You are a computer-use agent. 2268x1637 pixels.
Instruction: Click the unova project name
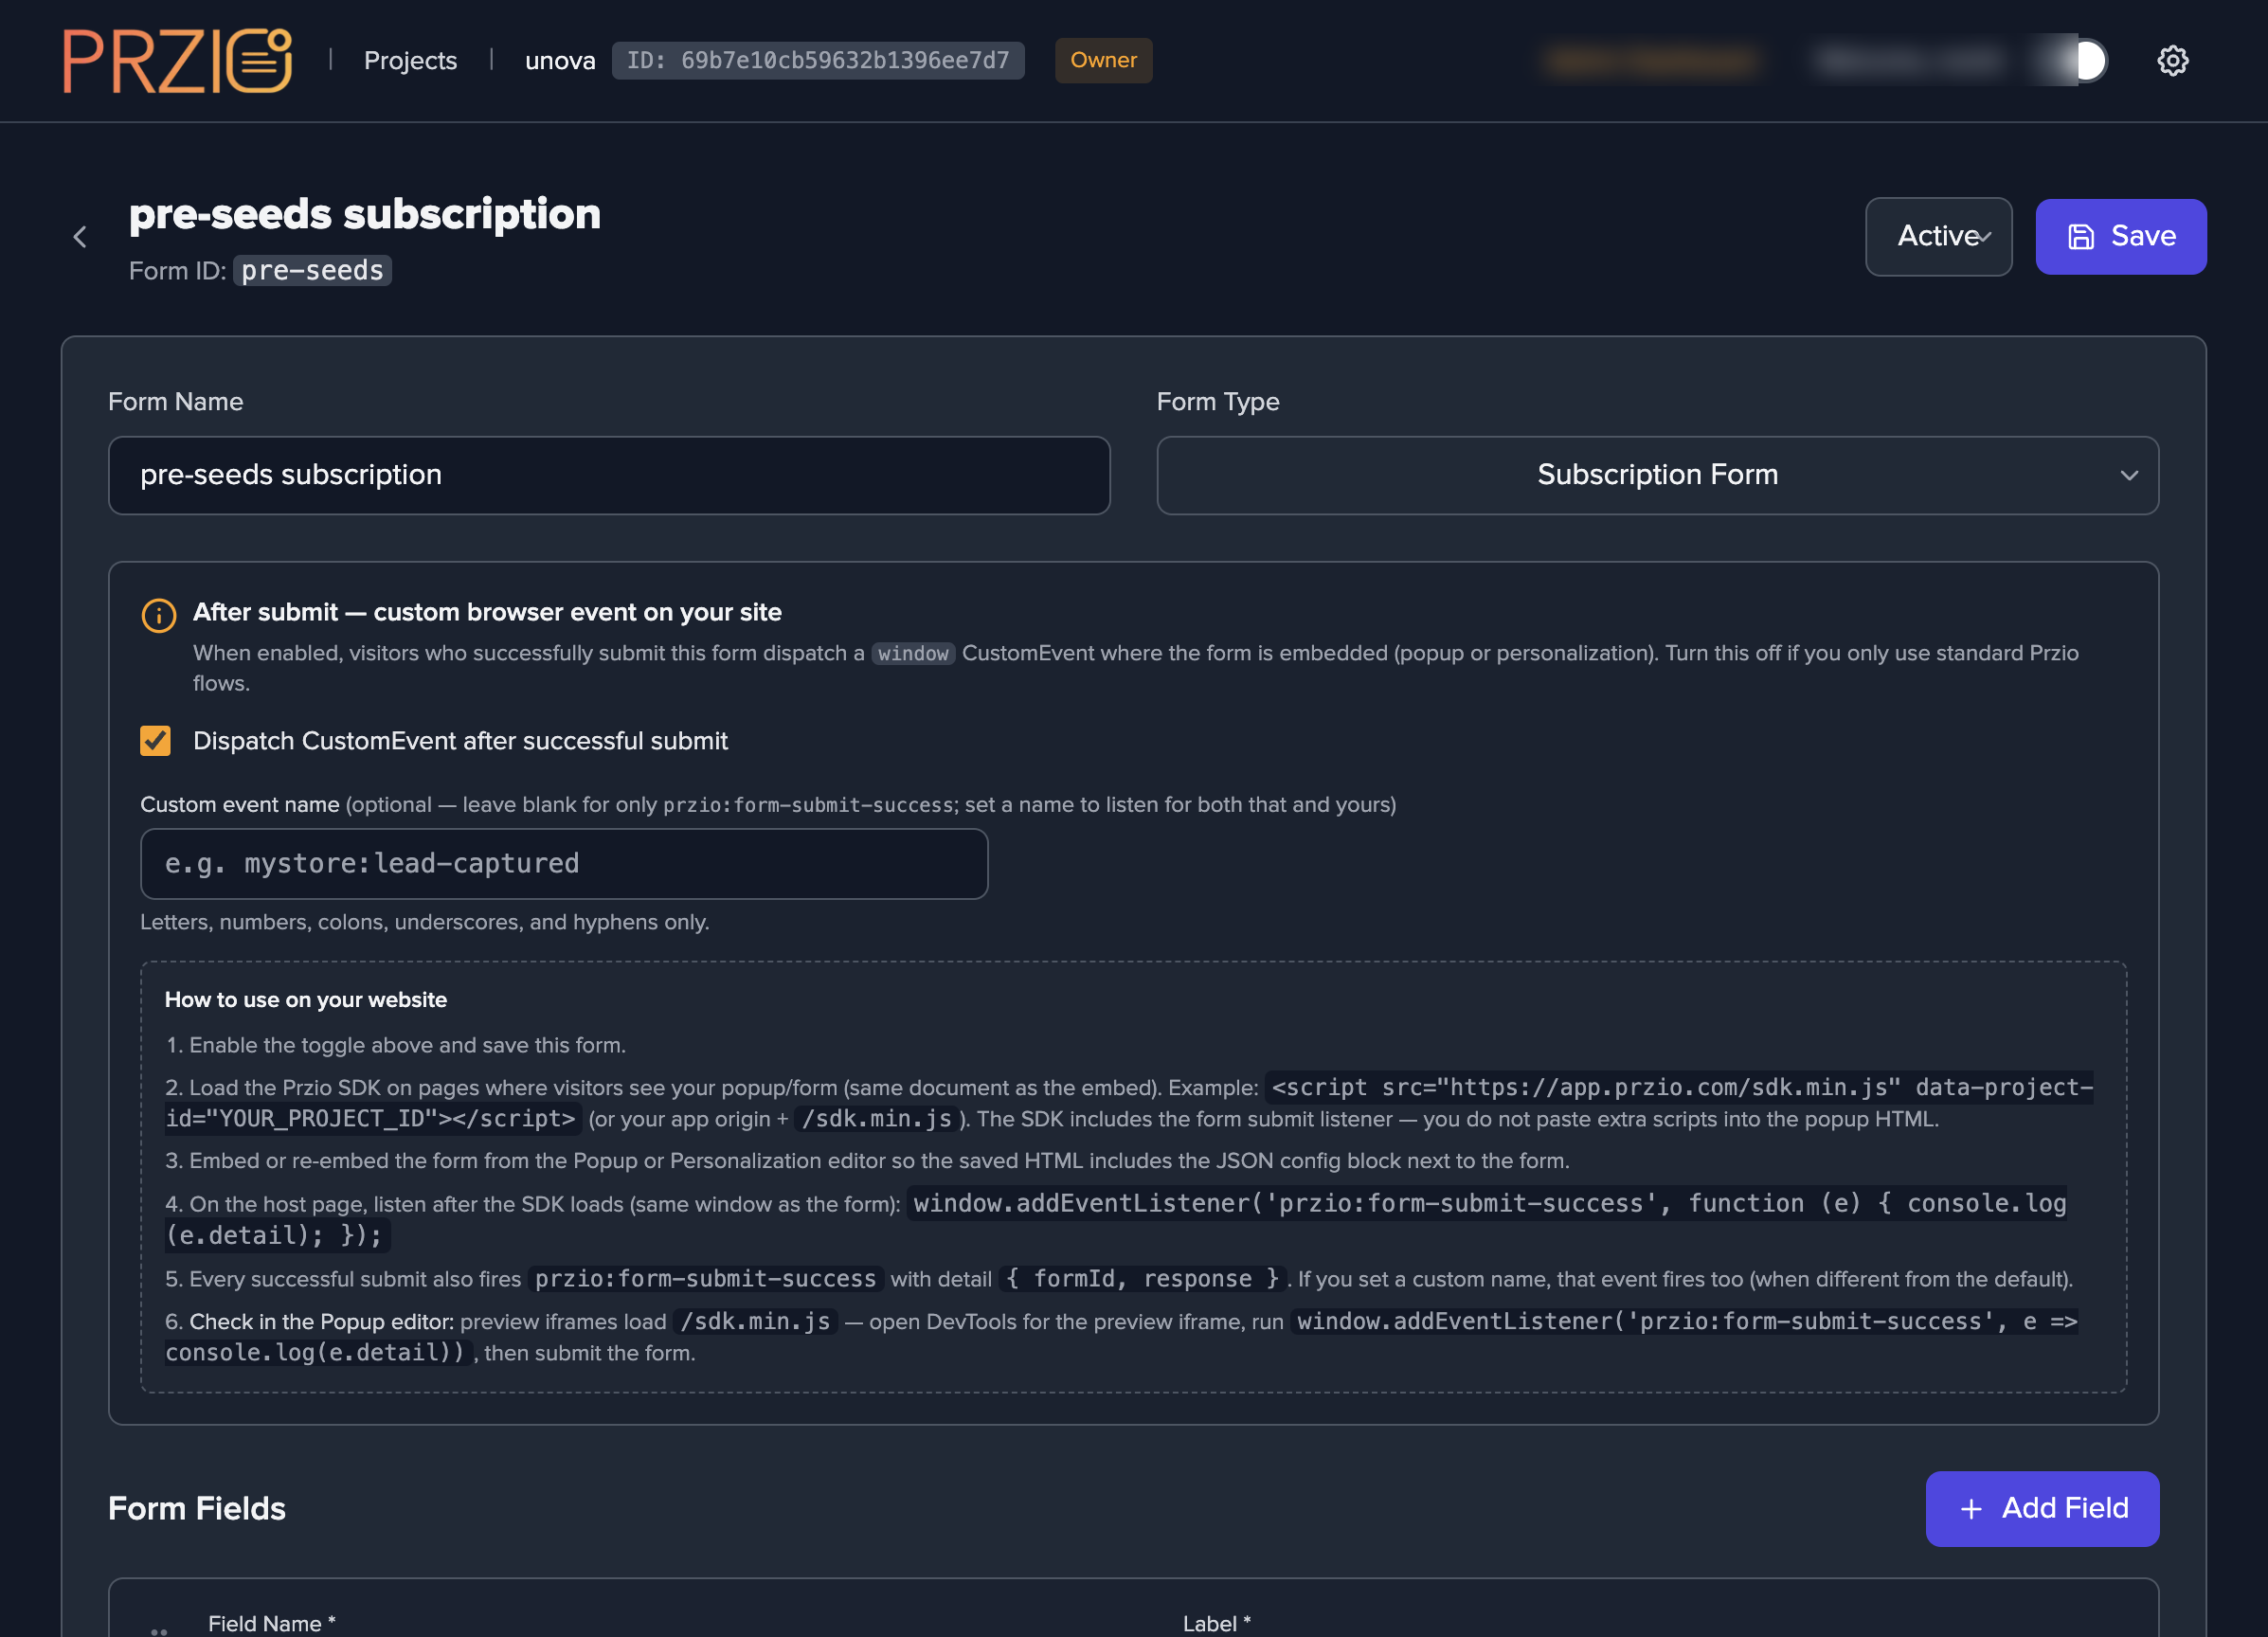click(560, 60)
